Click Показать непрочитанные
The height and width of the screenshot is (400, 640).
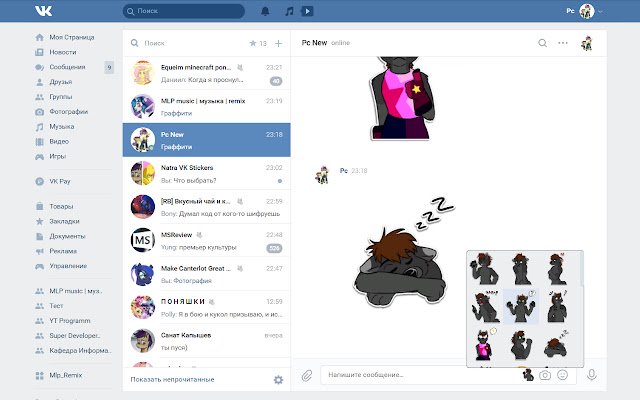pos(172,380)
